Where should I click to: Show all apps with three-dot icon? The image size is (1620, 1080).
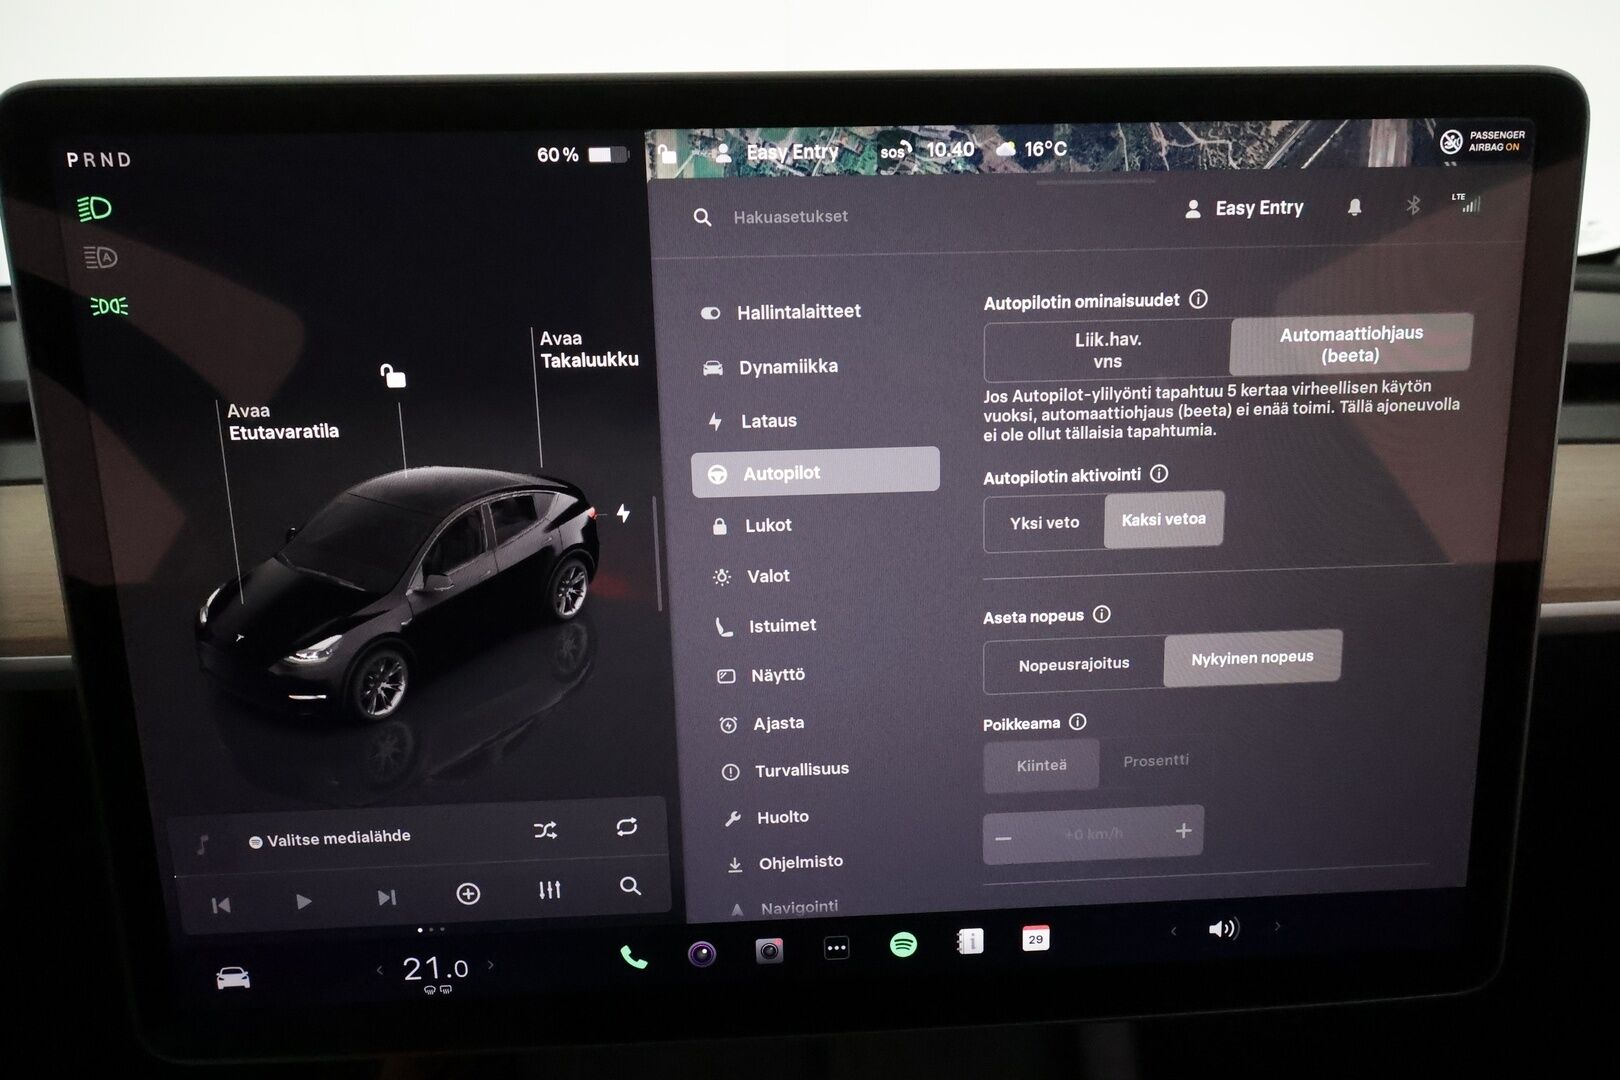(836, 947)
